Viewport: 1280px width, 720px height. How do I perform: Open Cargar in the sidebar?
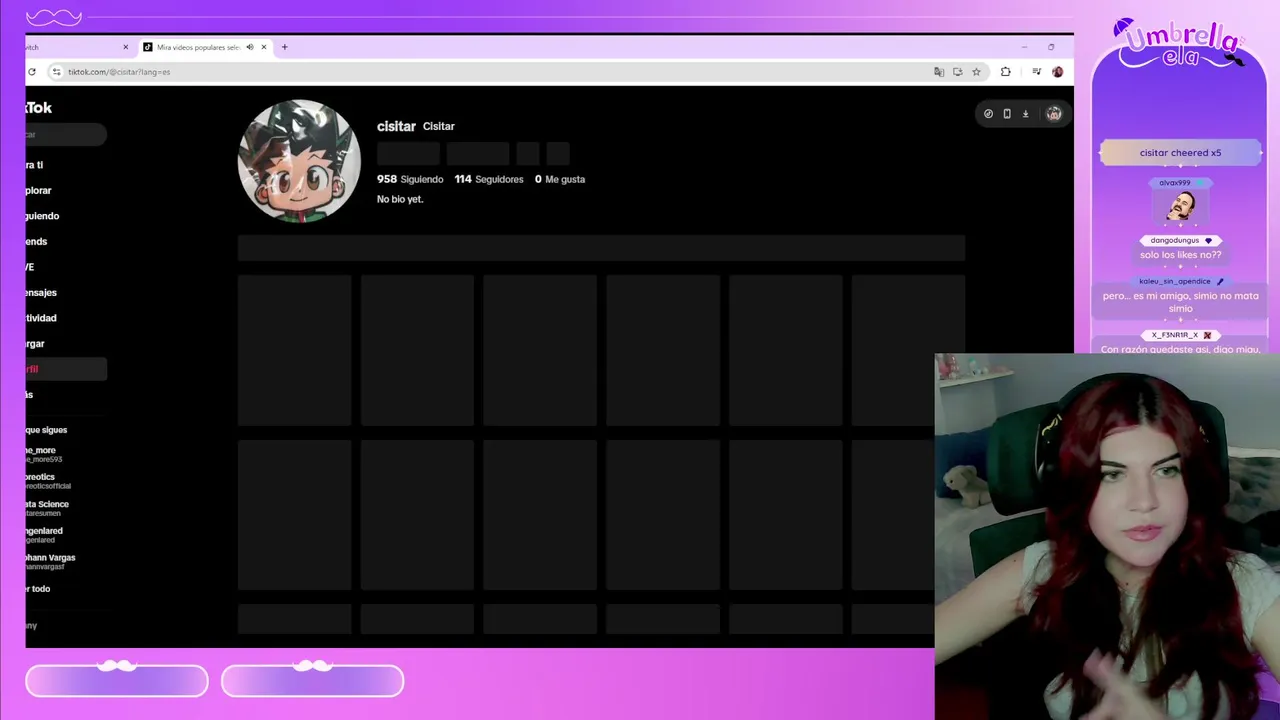(x=35, y=343)
